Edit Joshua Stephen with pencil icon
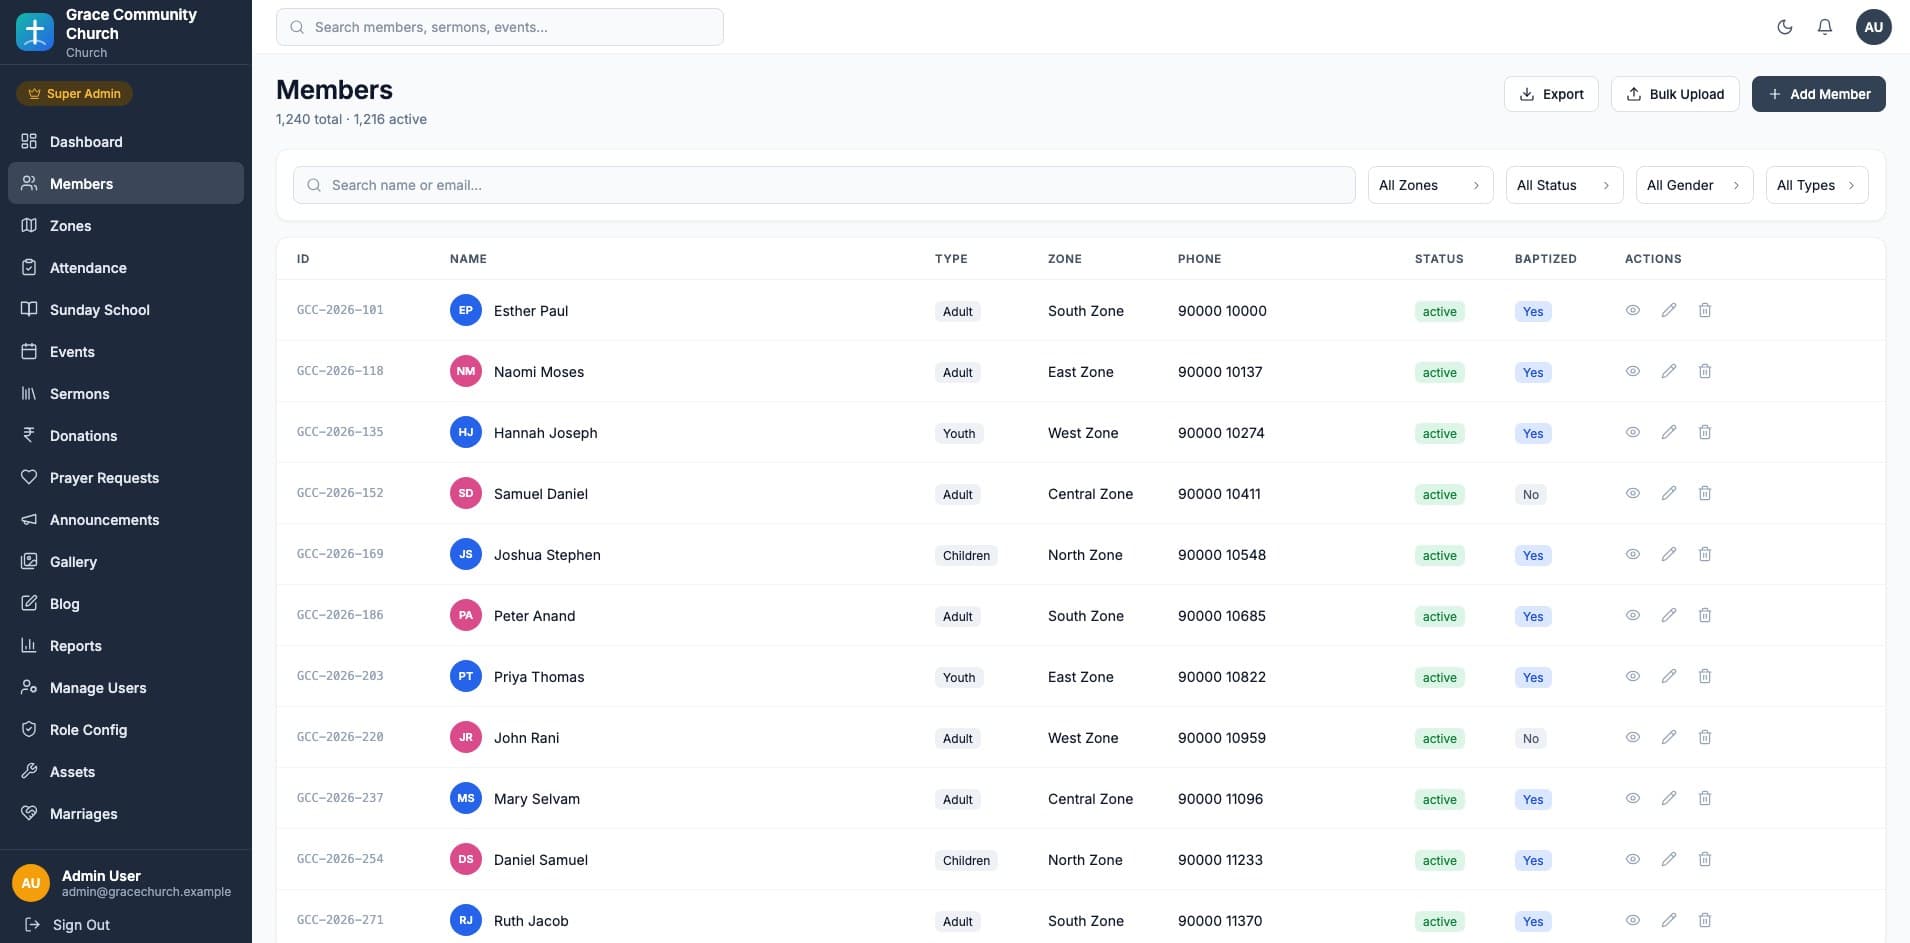 1669,554
